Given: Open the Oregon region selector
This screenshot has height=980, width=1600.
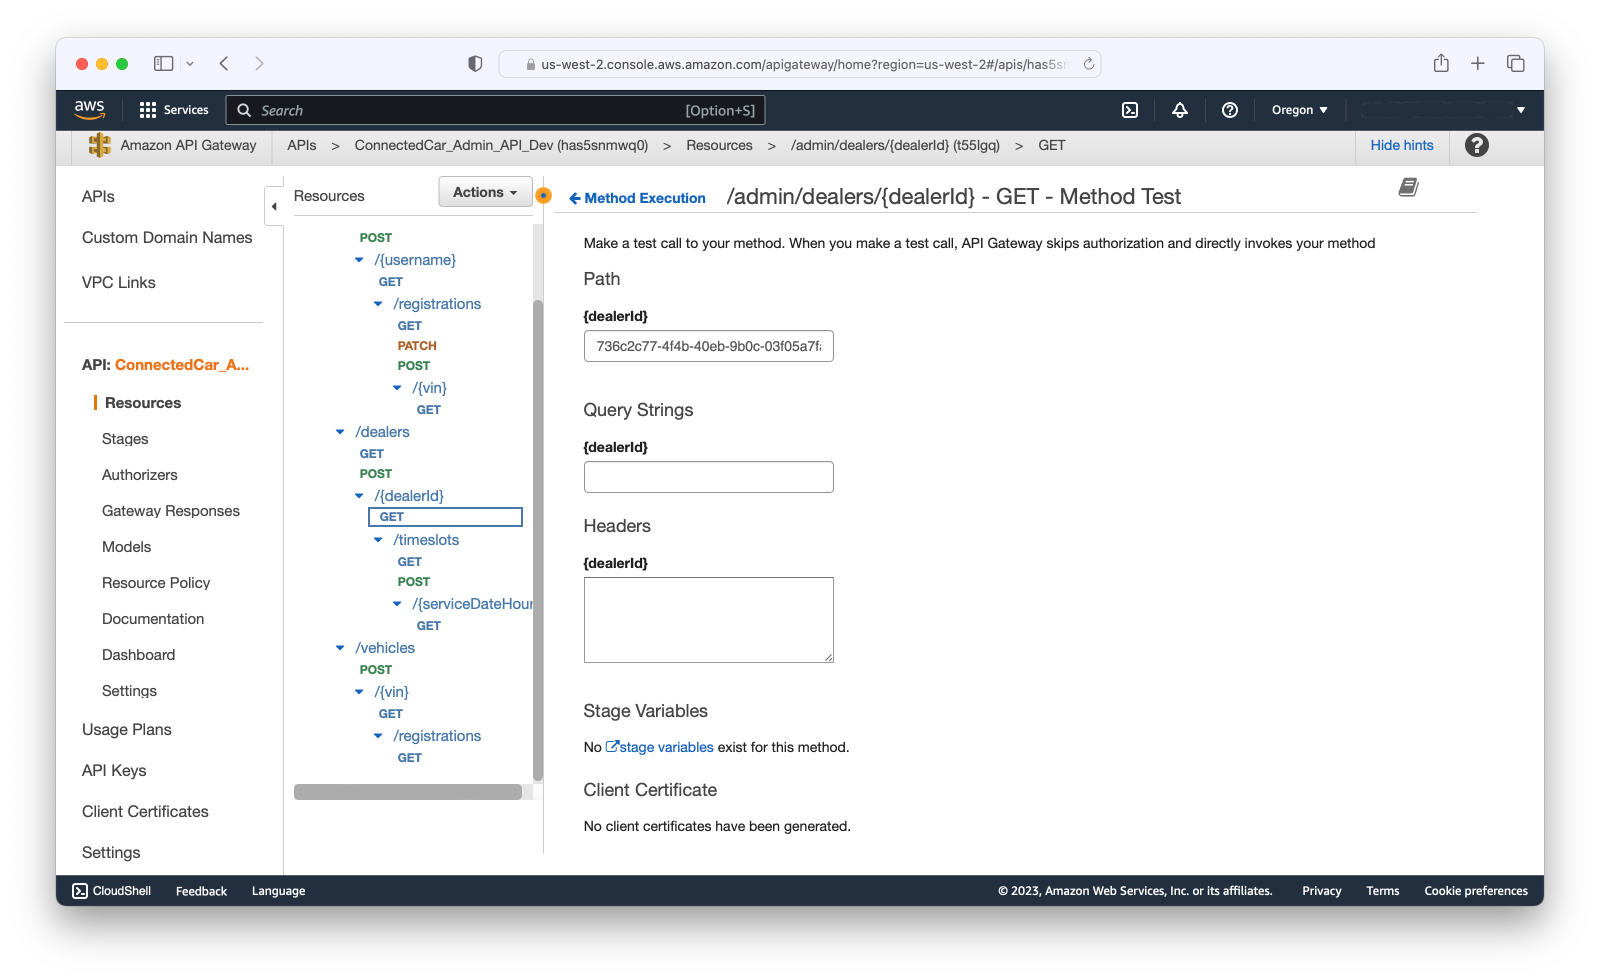Looking at the screenshot, I should [x=1299, y=110].
